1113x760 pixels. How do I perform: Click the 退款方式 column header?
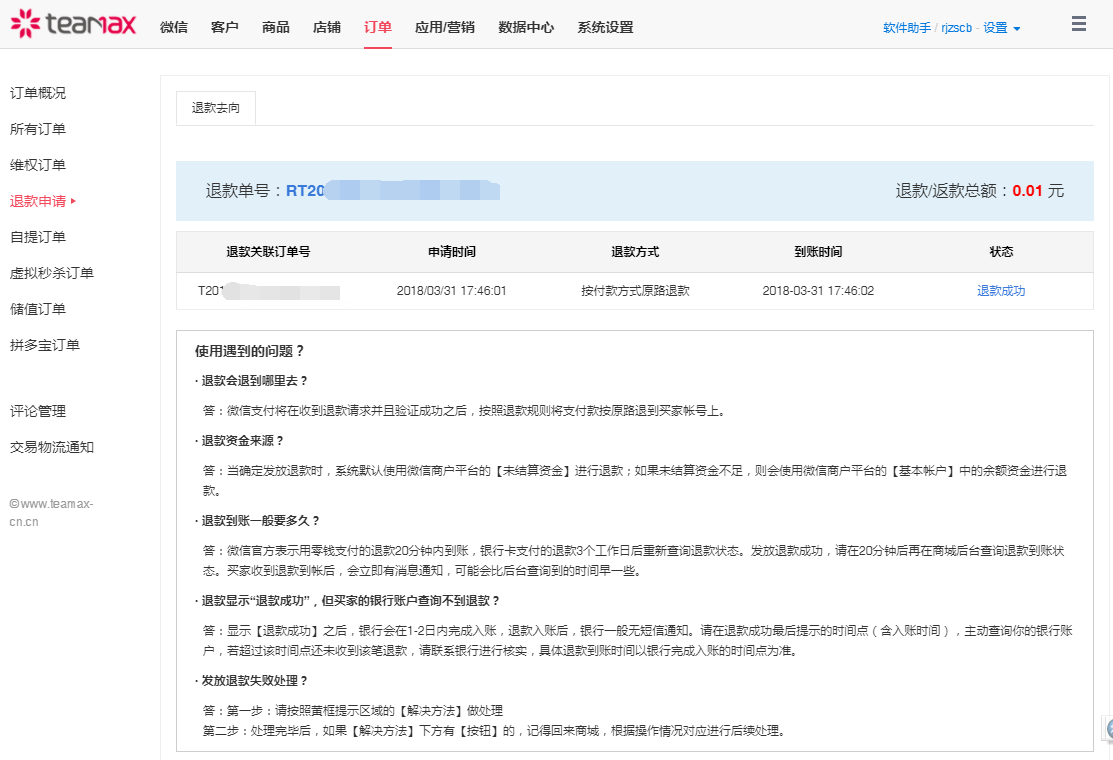click(635, 252)
